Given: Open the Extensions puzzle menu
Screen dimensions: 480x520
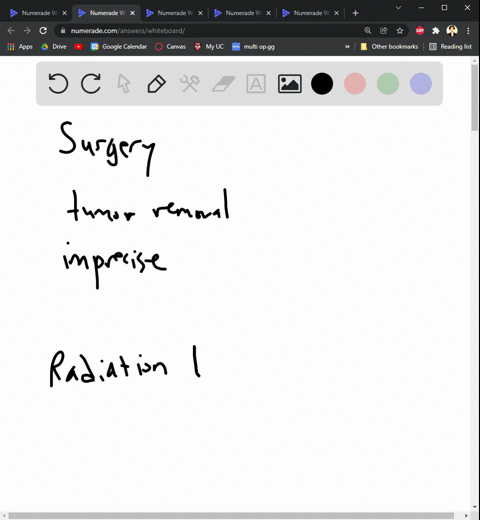Looking at the screenshot, I should [436, 31].
